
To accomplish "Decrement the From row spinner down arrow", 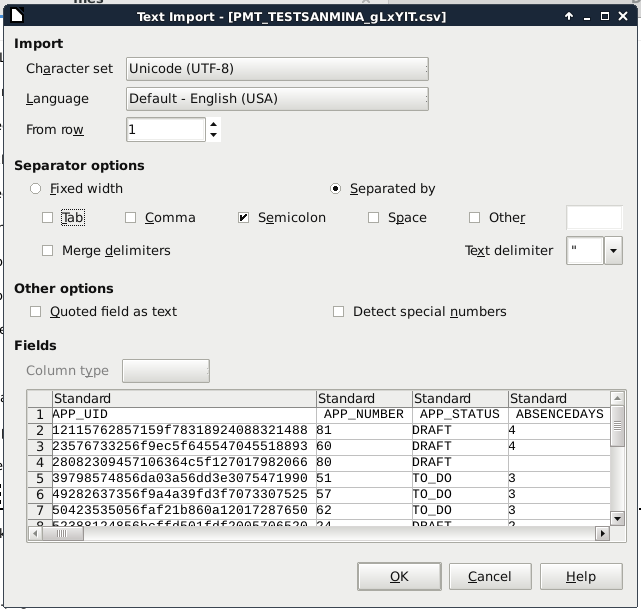I will point(213,136).
